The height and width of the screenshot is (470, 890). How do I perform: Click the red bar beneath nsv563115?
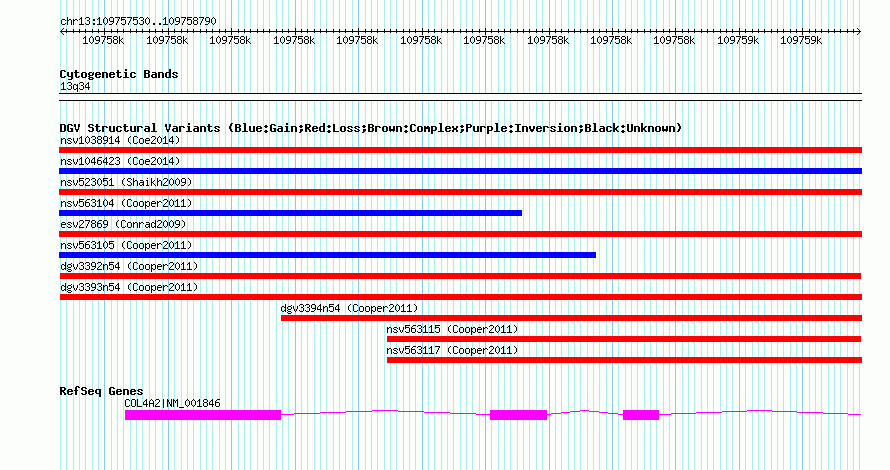coord(624,339)
